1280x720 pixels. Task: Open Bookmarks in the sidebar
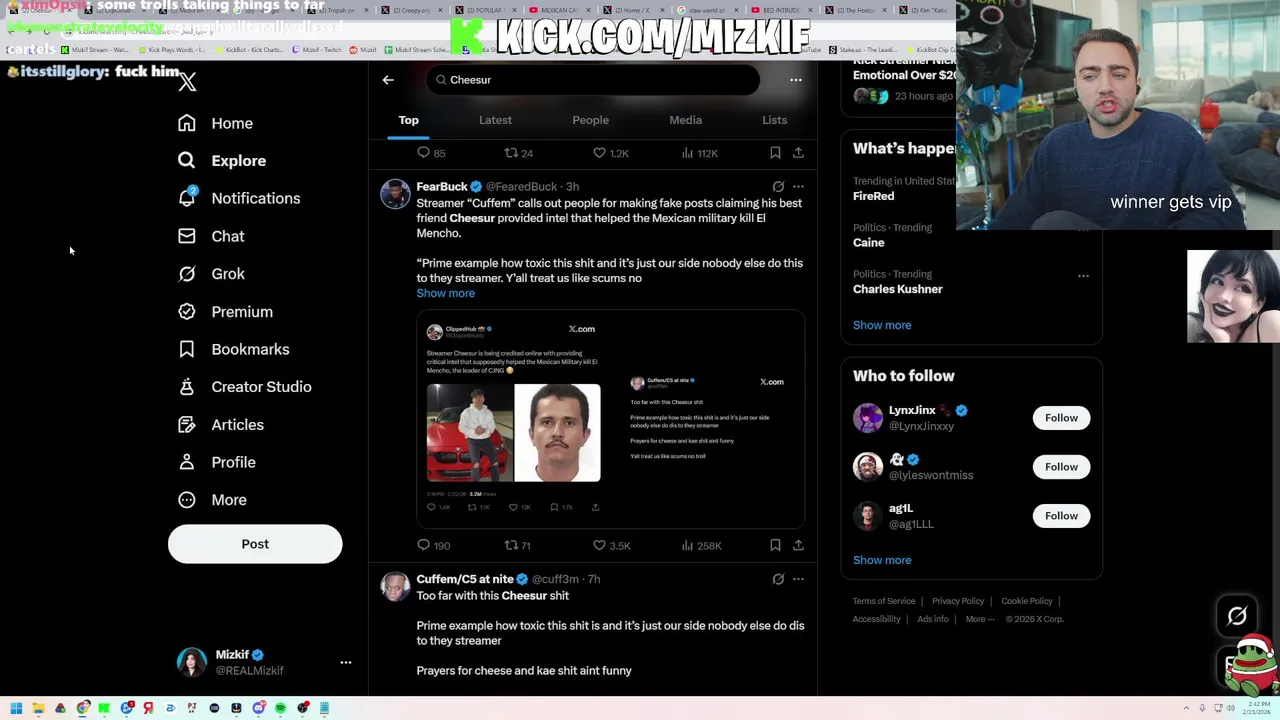click(233, 349)
